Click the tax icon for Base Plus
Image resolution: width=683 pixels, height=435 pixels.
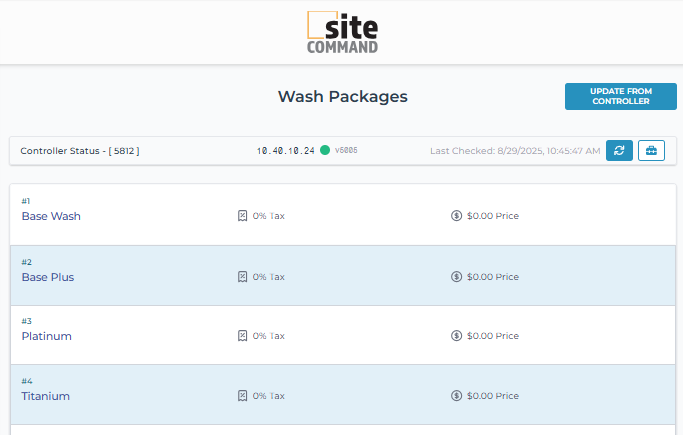242,277
